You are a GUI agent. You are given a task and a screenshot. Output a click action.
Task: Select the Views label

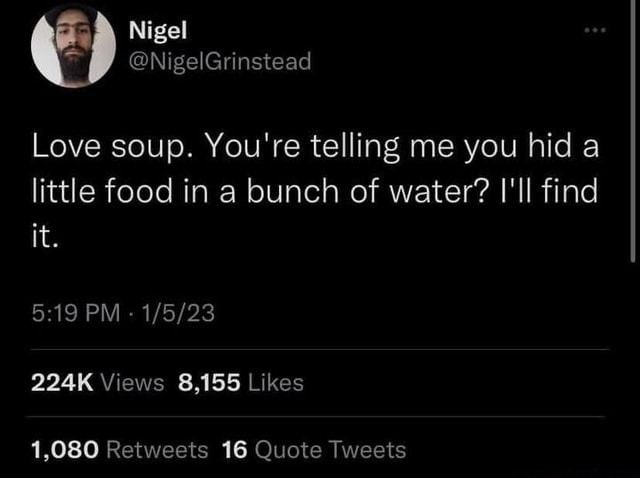(x=131, y=382)
